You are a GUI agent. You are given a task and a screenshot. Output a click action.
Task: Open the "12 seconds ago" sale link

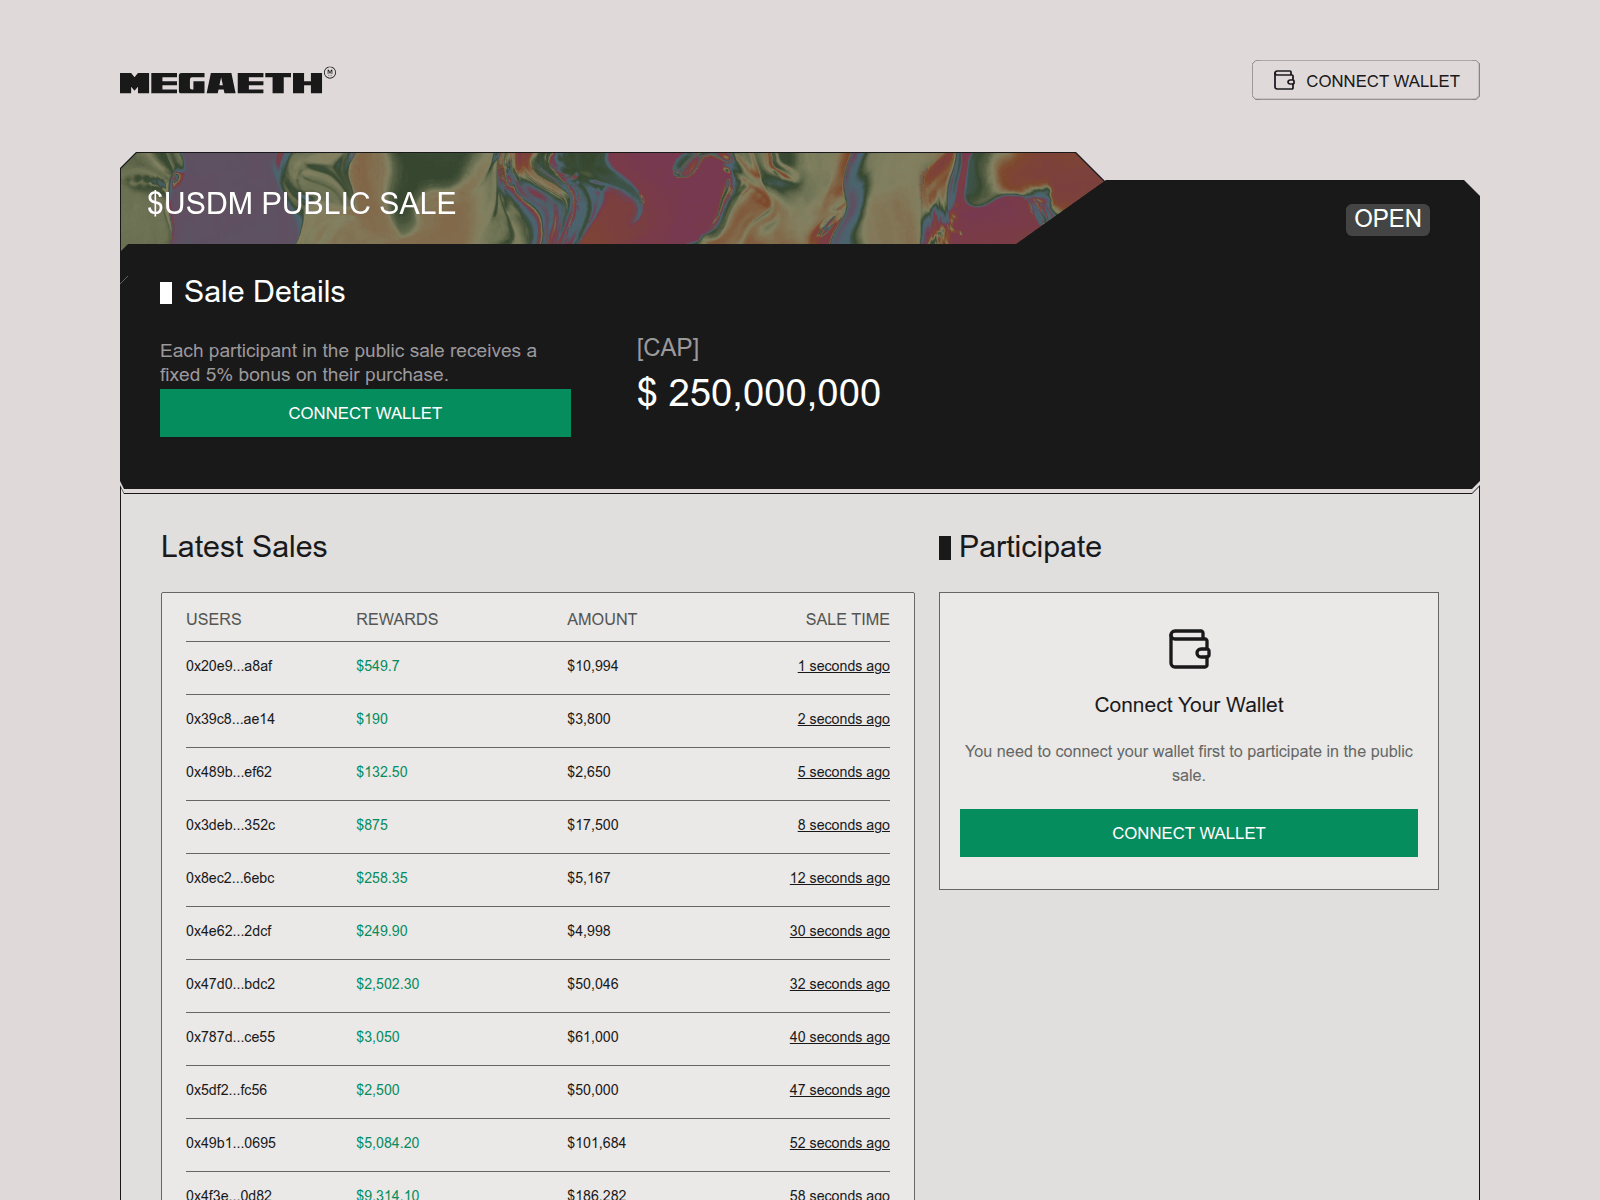point(839,878)
